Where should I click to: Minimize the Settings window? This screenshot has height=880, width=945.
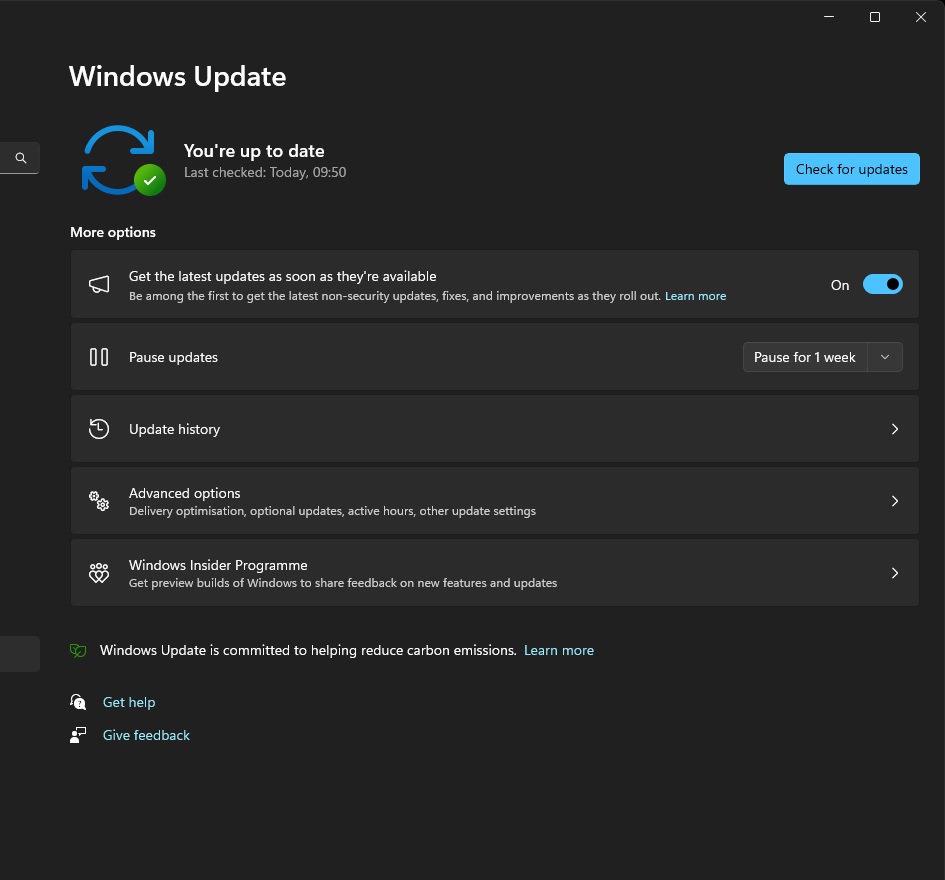[829, 17]
